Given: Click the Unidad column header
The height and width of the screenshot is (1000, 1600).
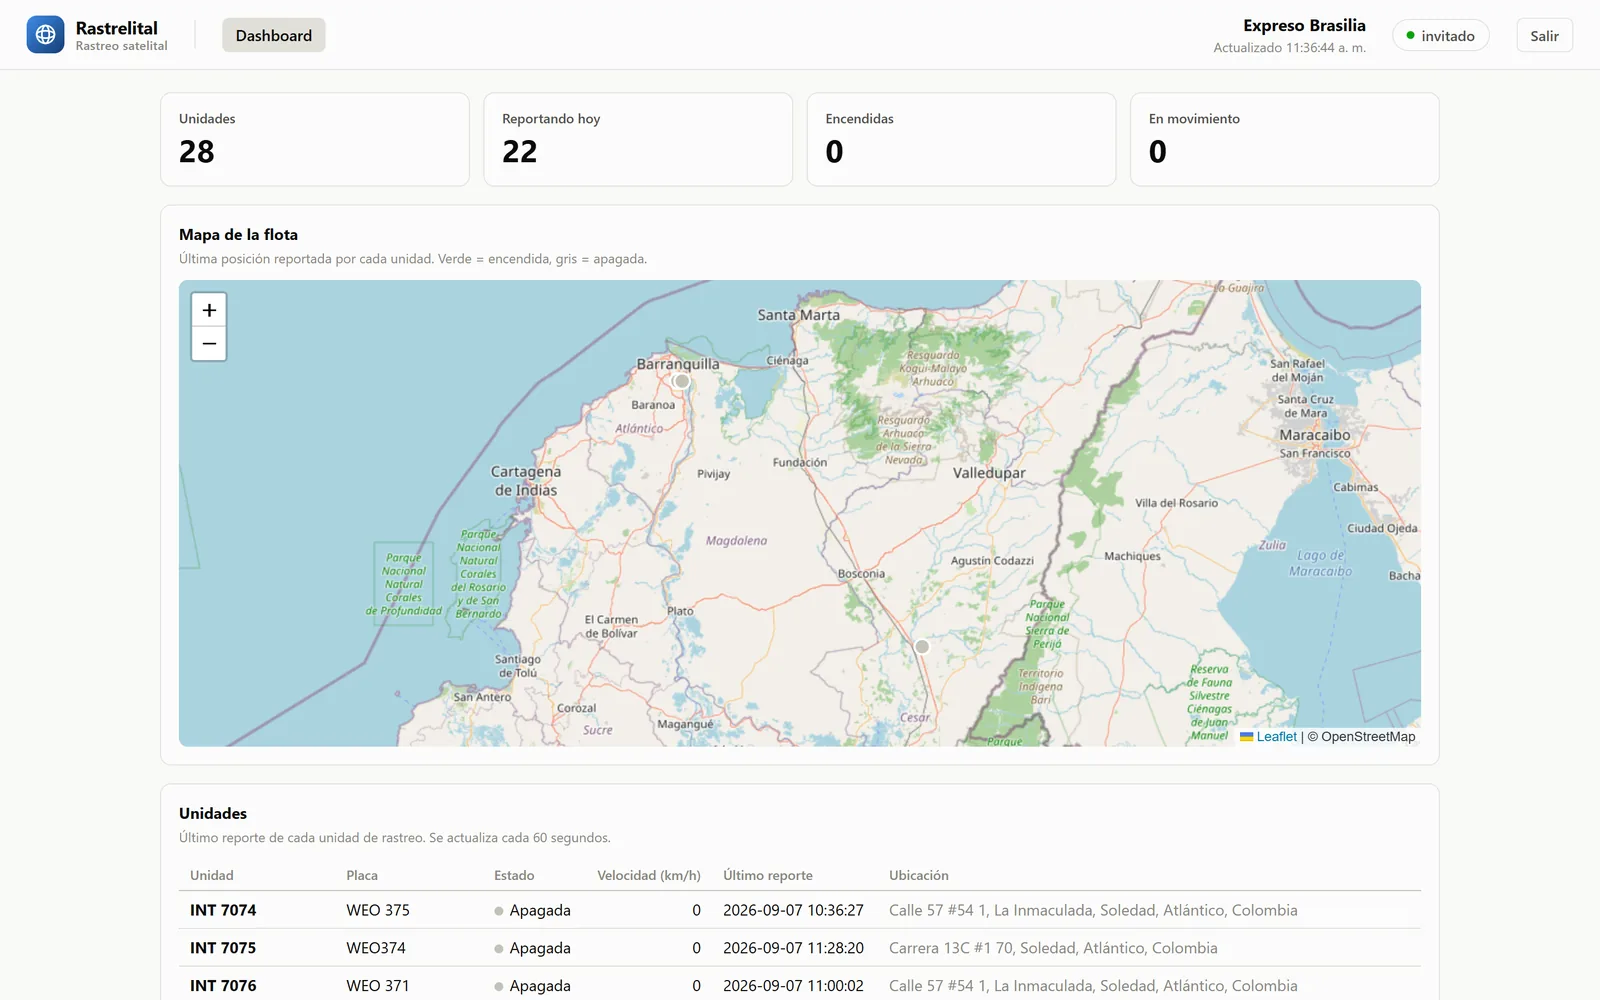Looking at the screenshot, I should (212, 875).
